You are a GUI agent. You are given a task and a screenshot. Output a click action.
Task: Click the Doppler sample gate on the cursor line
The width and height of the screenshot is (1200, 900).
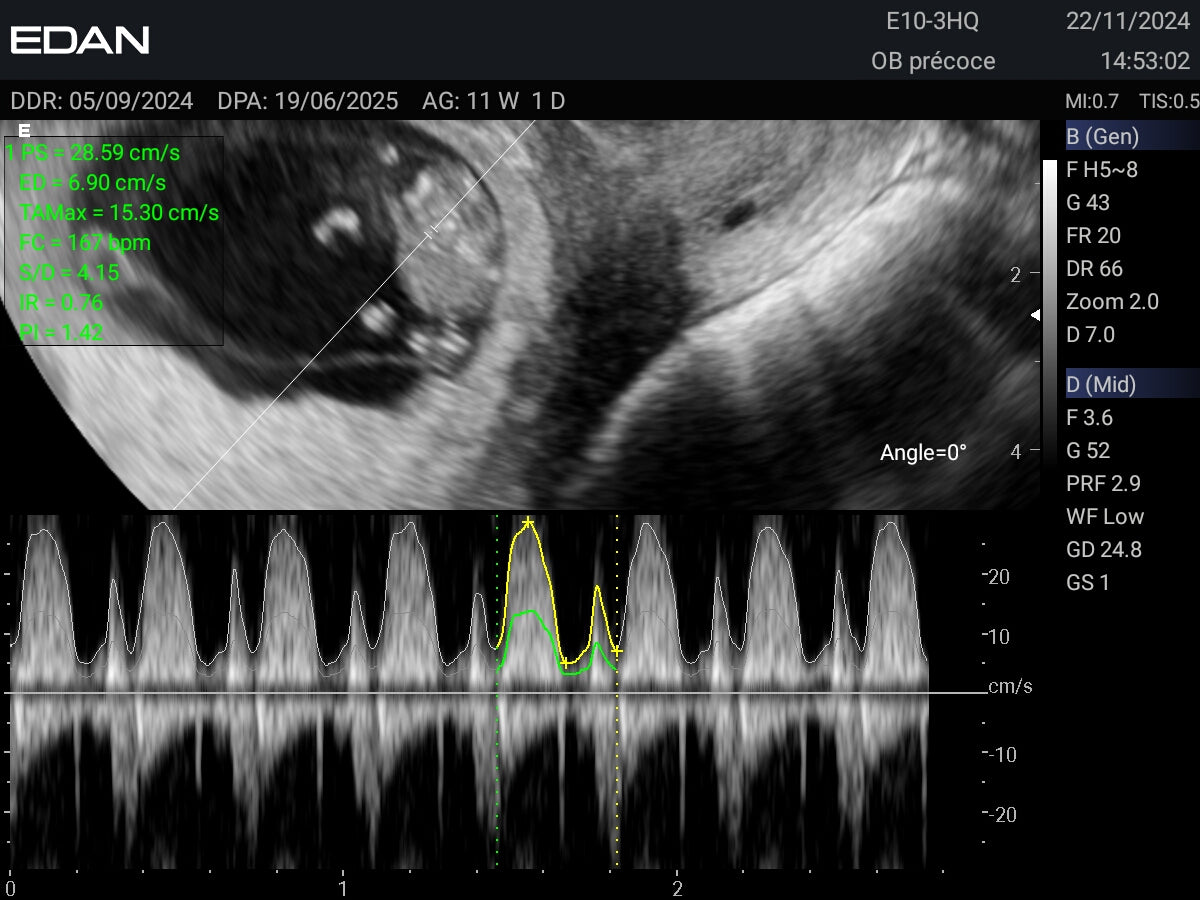pyautogui.click(x=433, y=234)
